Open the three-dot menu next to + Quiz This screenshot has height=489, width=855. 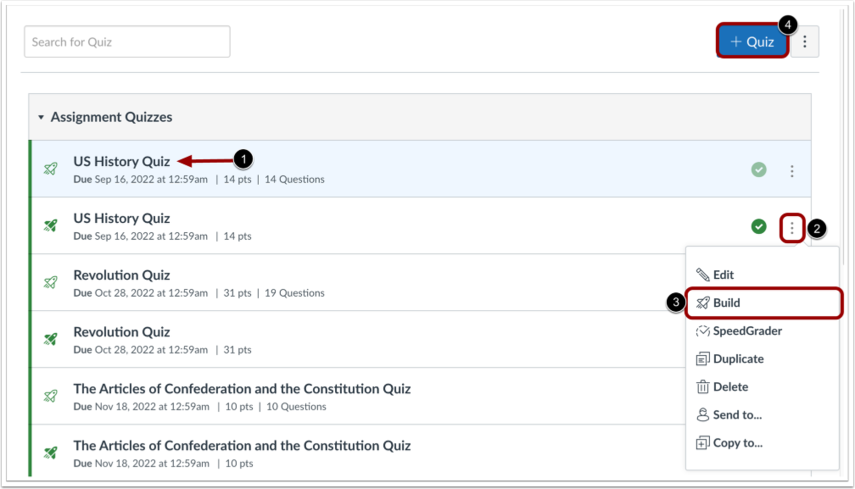[805, 41]
